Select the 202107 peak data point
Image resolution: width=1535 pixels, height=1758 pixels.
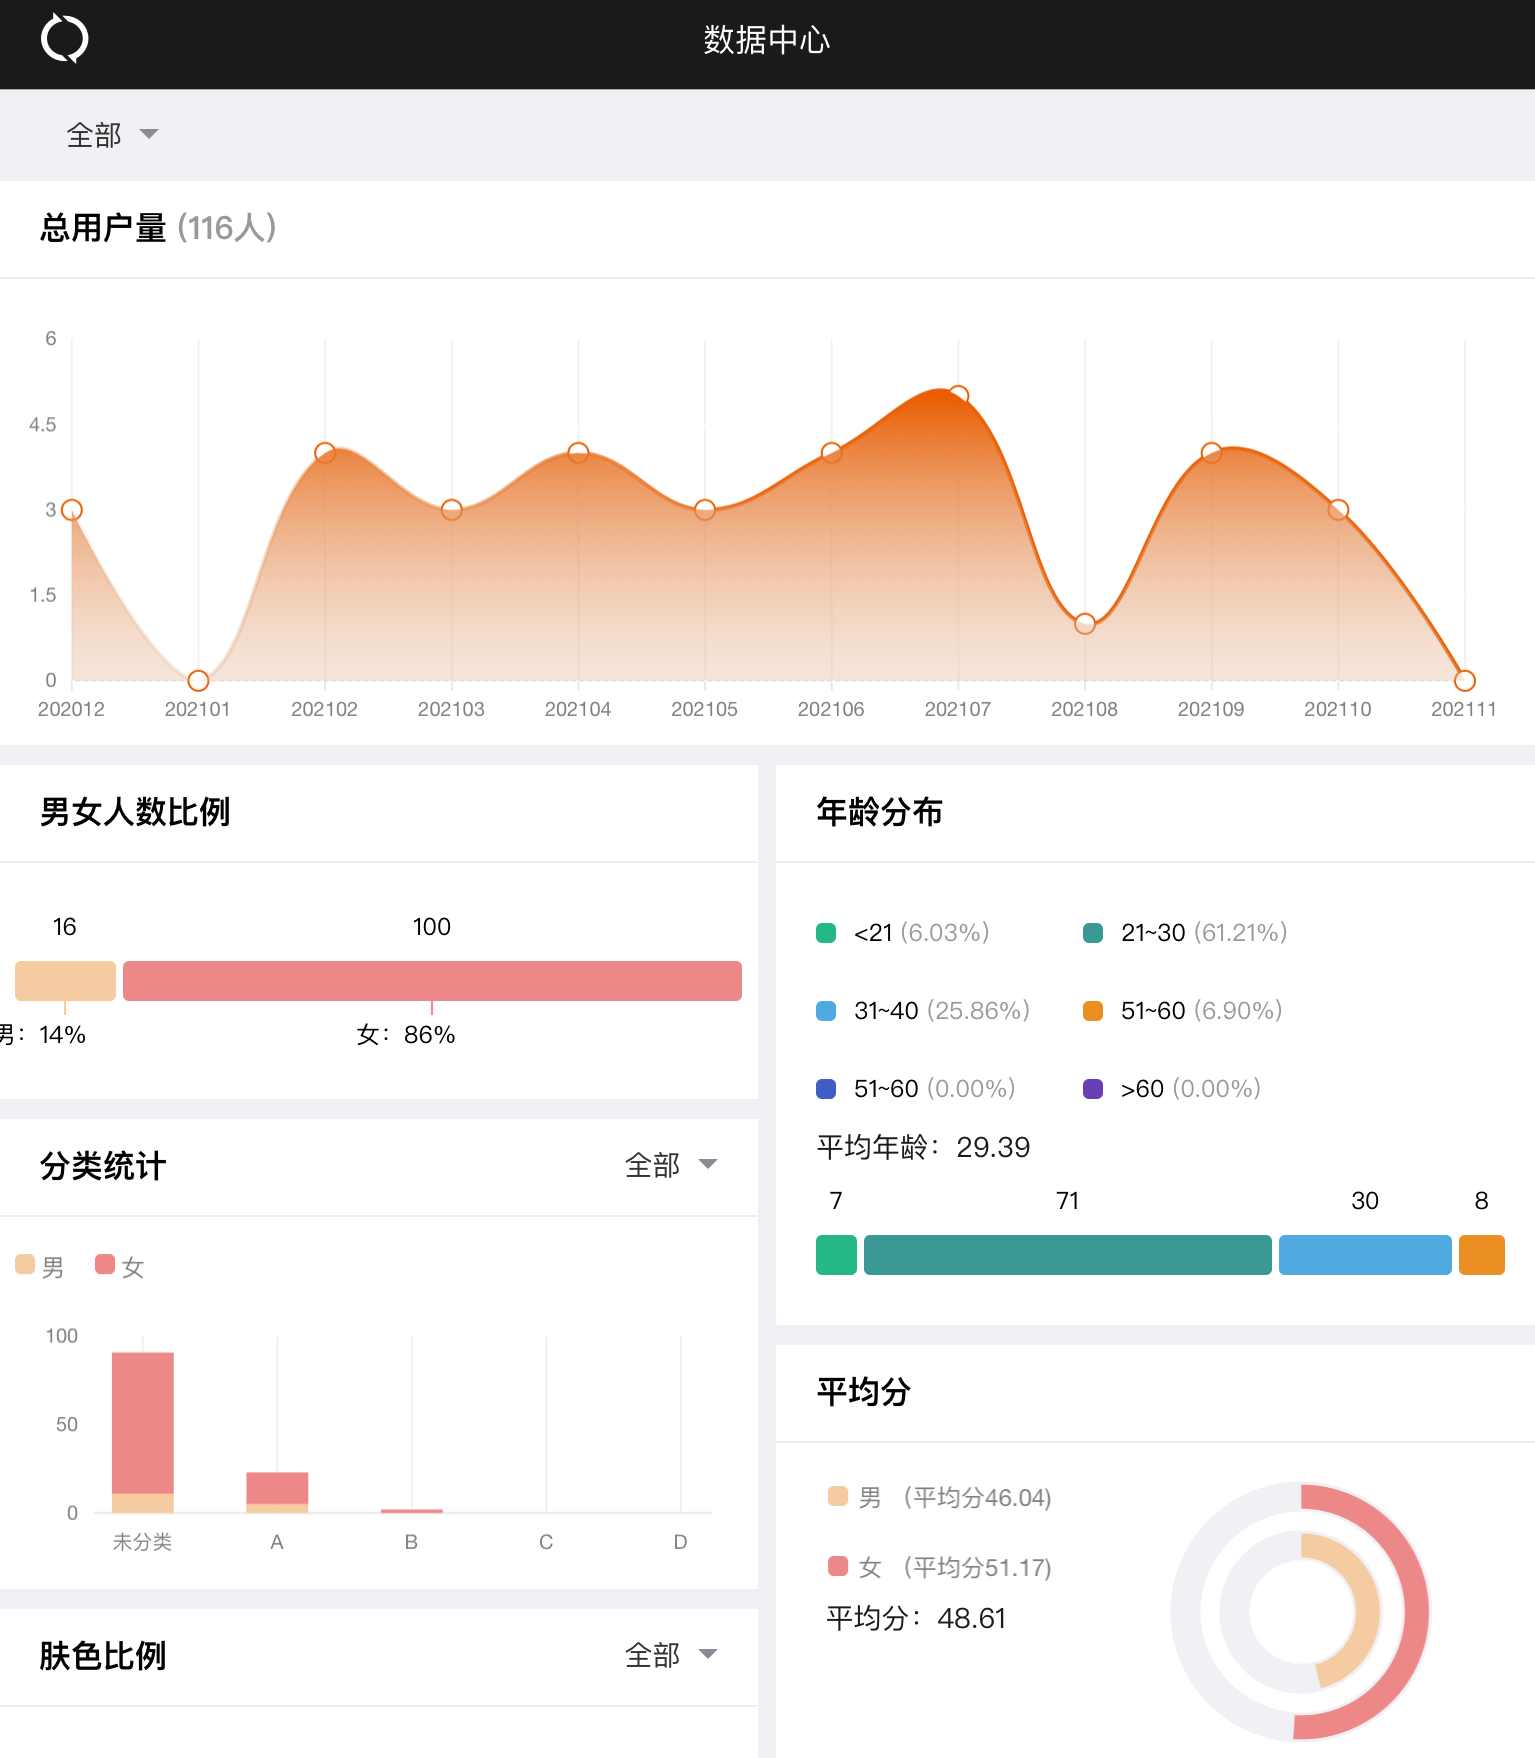point(958,395)
